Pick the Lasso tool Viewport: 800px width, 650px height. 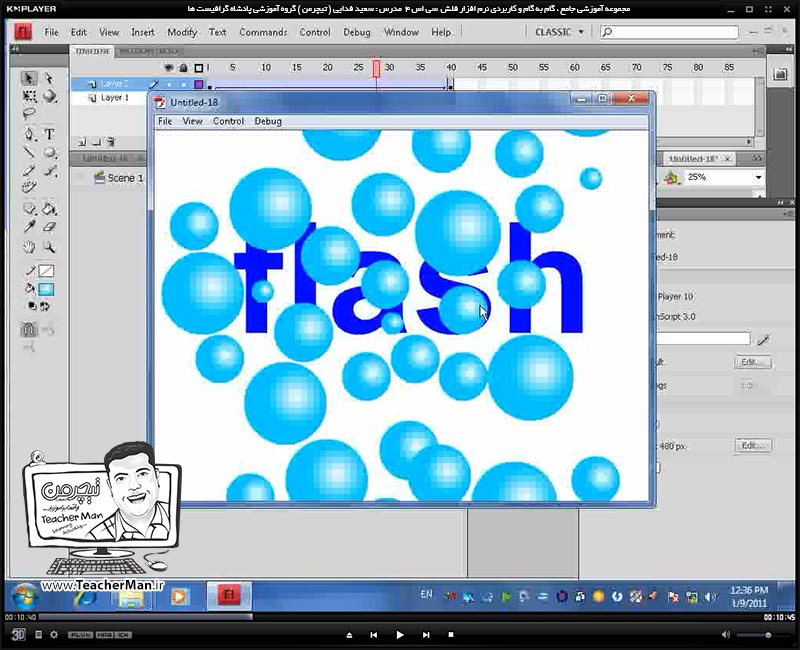(29, 113)
